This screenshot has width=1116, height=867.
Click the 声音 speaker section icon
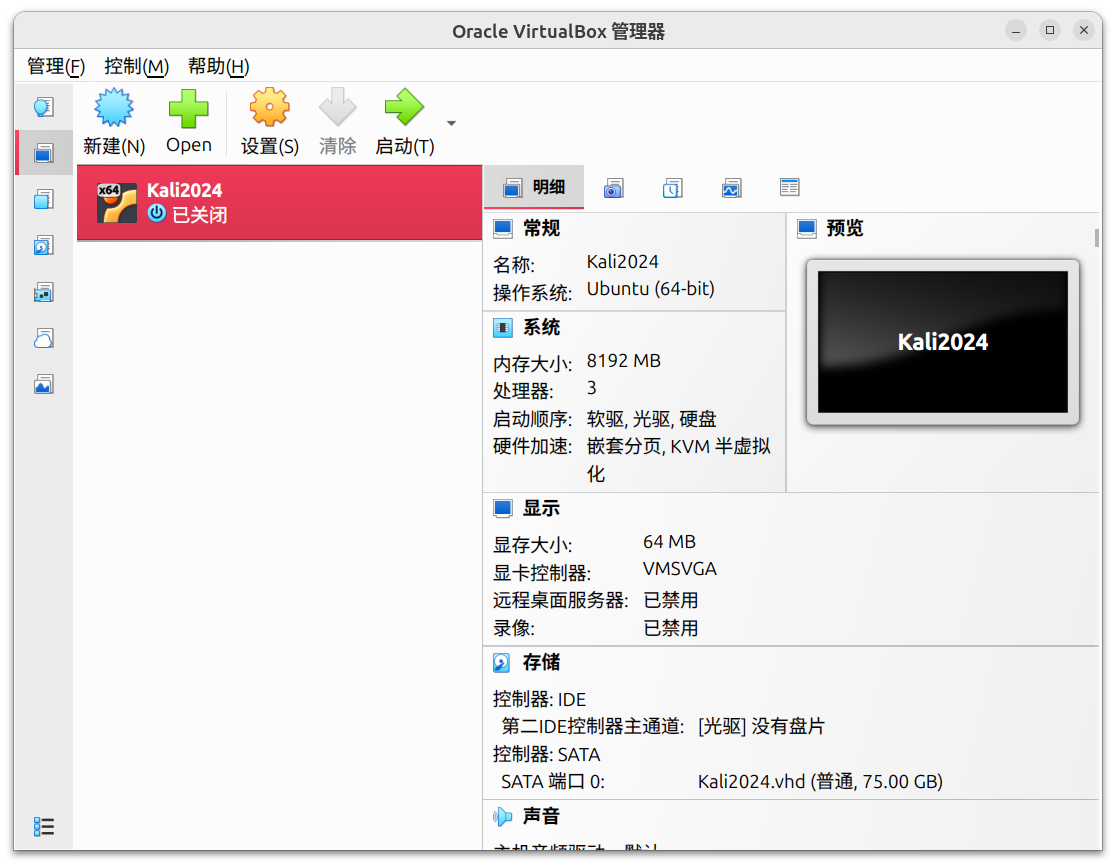[x=502, y=816]
